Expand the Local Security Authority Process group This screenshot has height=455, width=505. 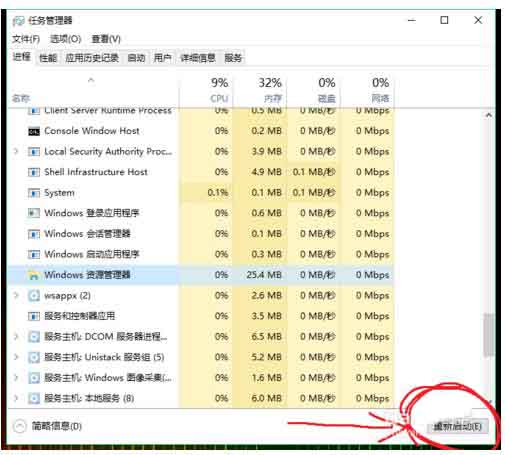coord(16,152)
